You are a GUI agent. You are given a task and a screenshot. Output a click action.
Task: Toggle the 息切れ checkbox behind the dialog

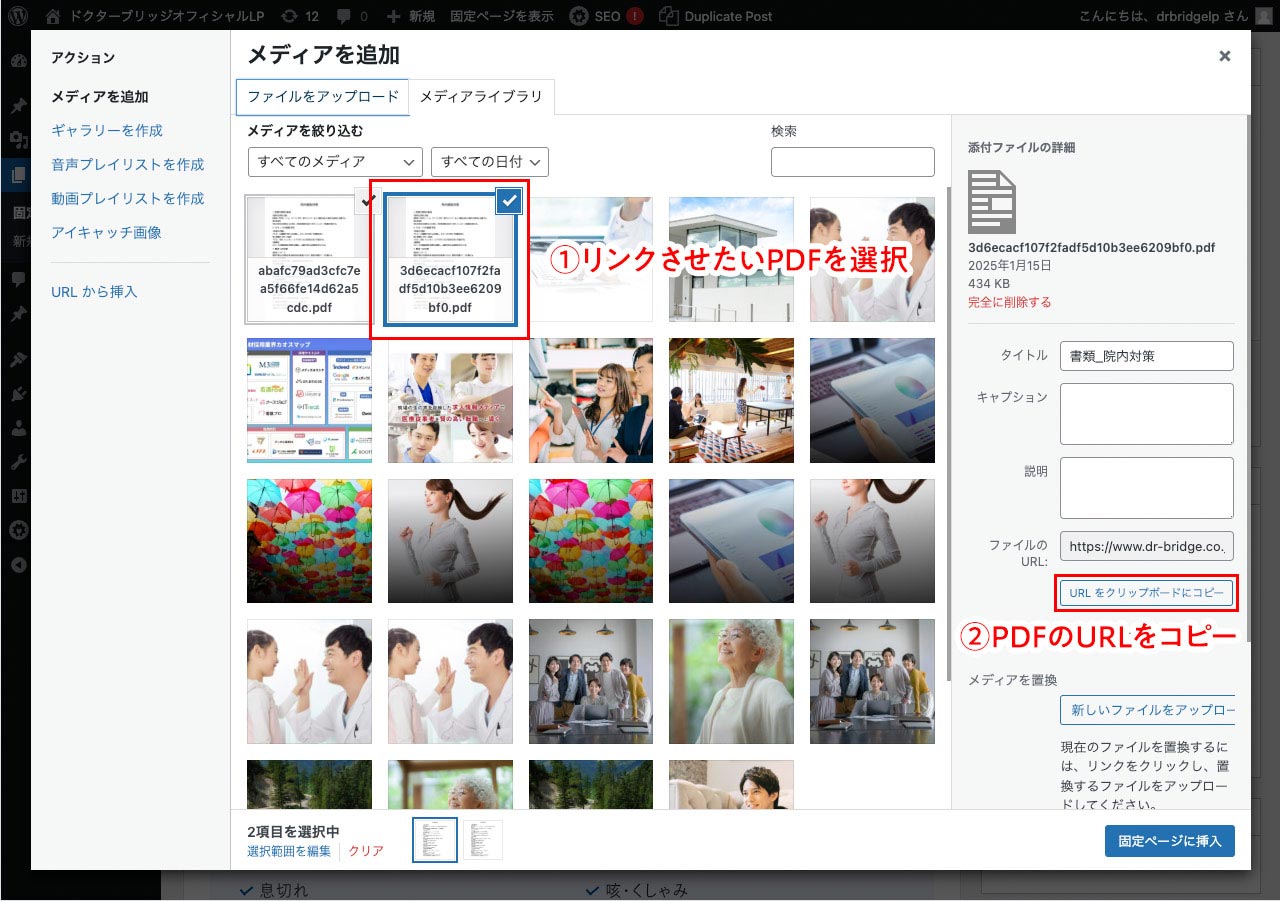[246, 890]
